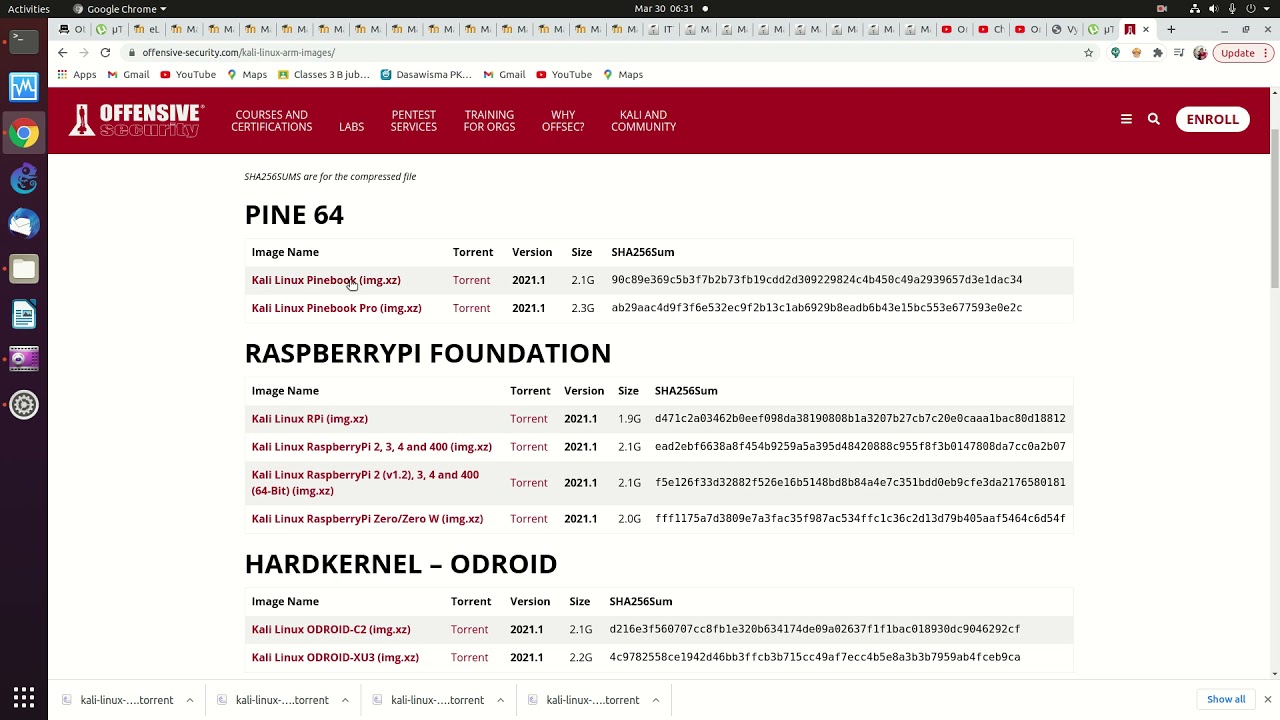1280x720 pixels.
Task: Open Kali Linux Pinebook (img.xz) link
Action: (326, 280)
